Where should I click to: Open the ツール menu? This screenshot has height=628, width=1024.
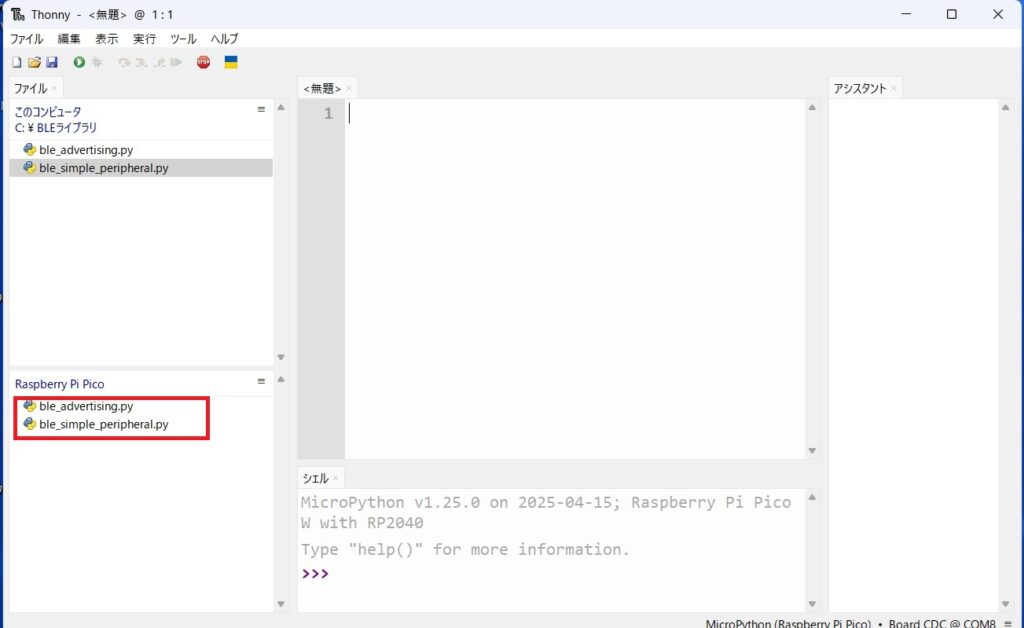click(x=183, y=39)
